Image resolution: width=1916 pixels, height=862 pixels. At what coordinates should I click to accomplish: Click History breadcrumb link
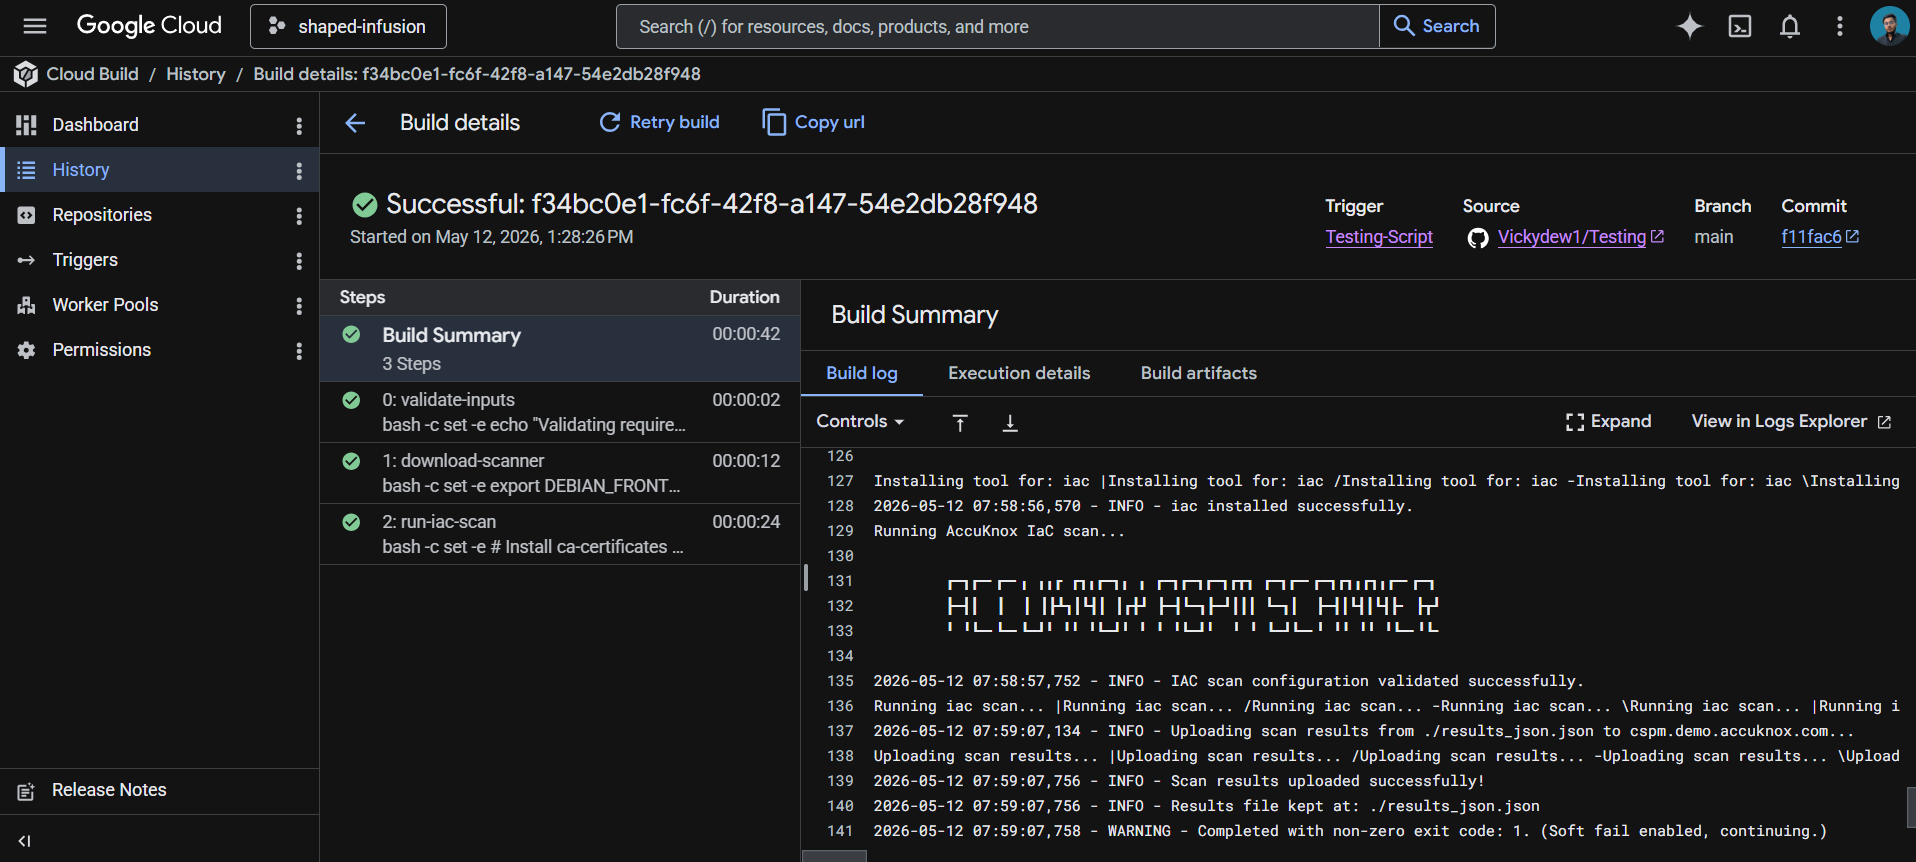[196, 74]
